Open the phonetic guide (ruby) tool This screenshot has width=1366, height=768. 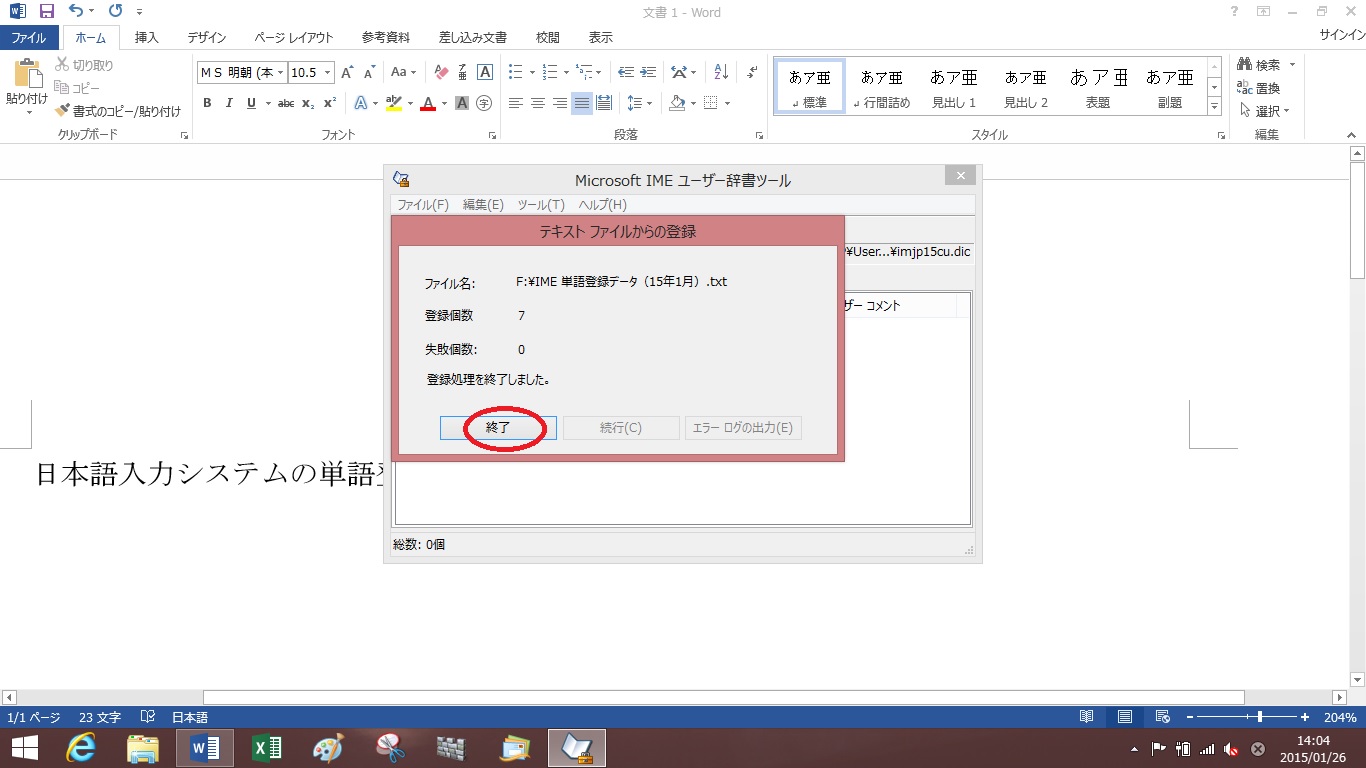(463, 72)
